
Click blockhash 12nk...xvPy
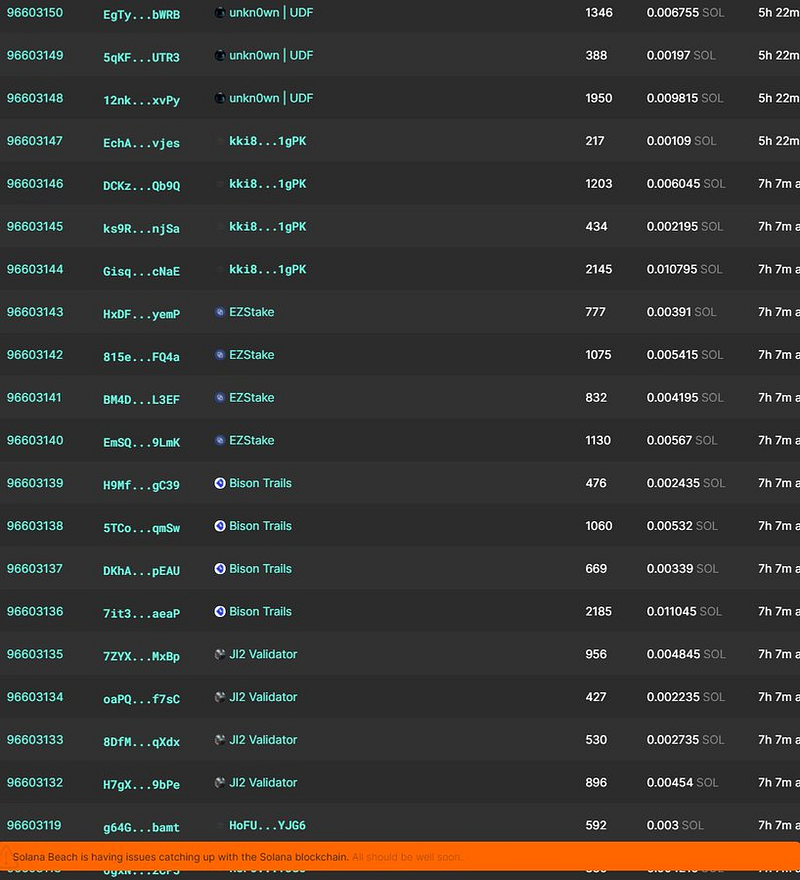click(x=141, y=100)
